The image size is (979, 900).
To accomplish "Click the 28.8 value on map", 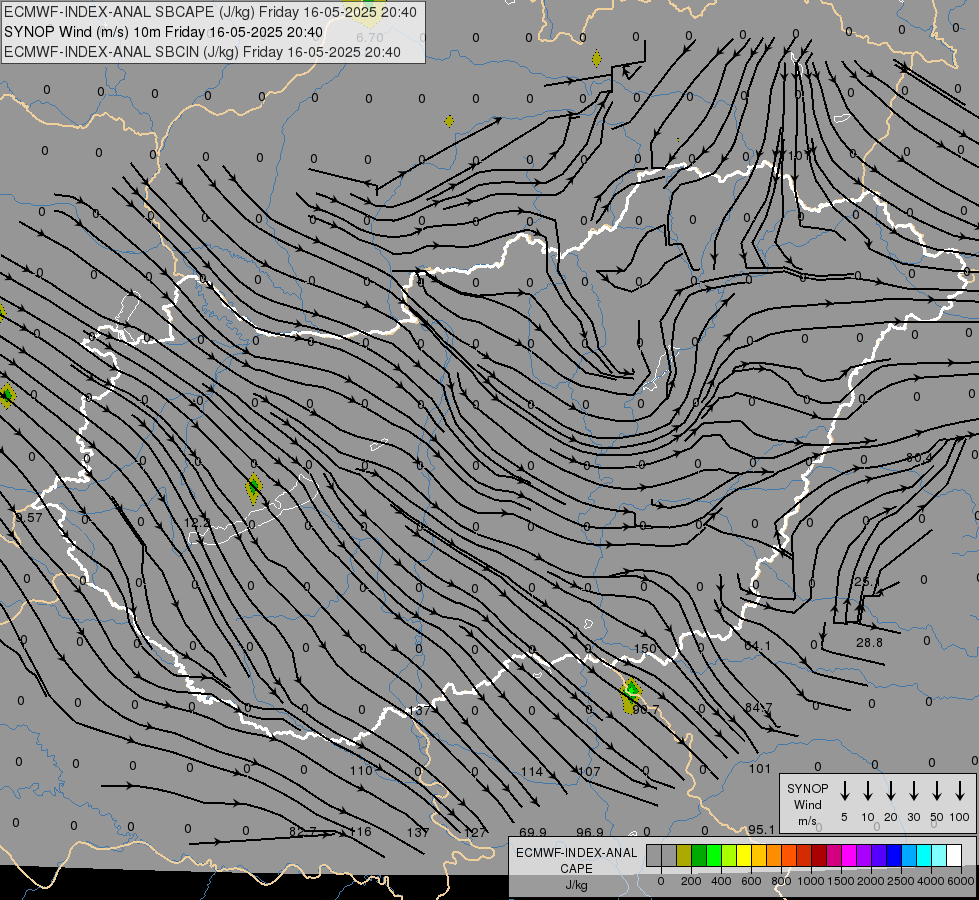I will click(x=869, y=642).
